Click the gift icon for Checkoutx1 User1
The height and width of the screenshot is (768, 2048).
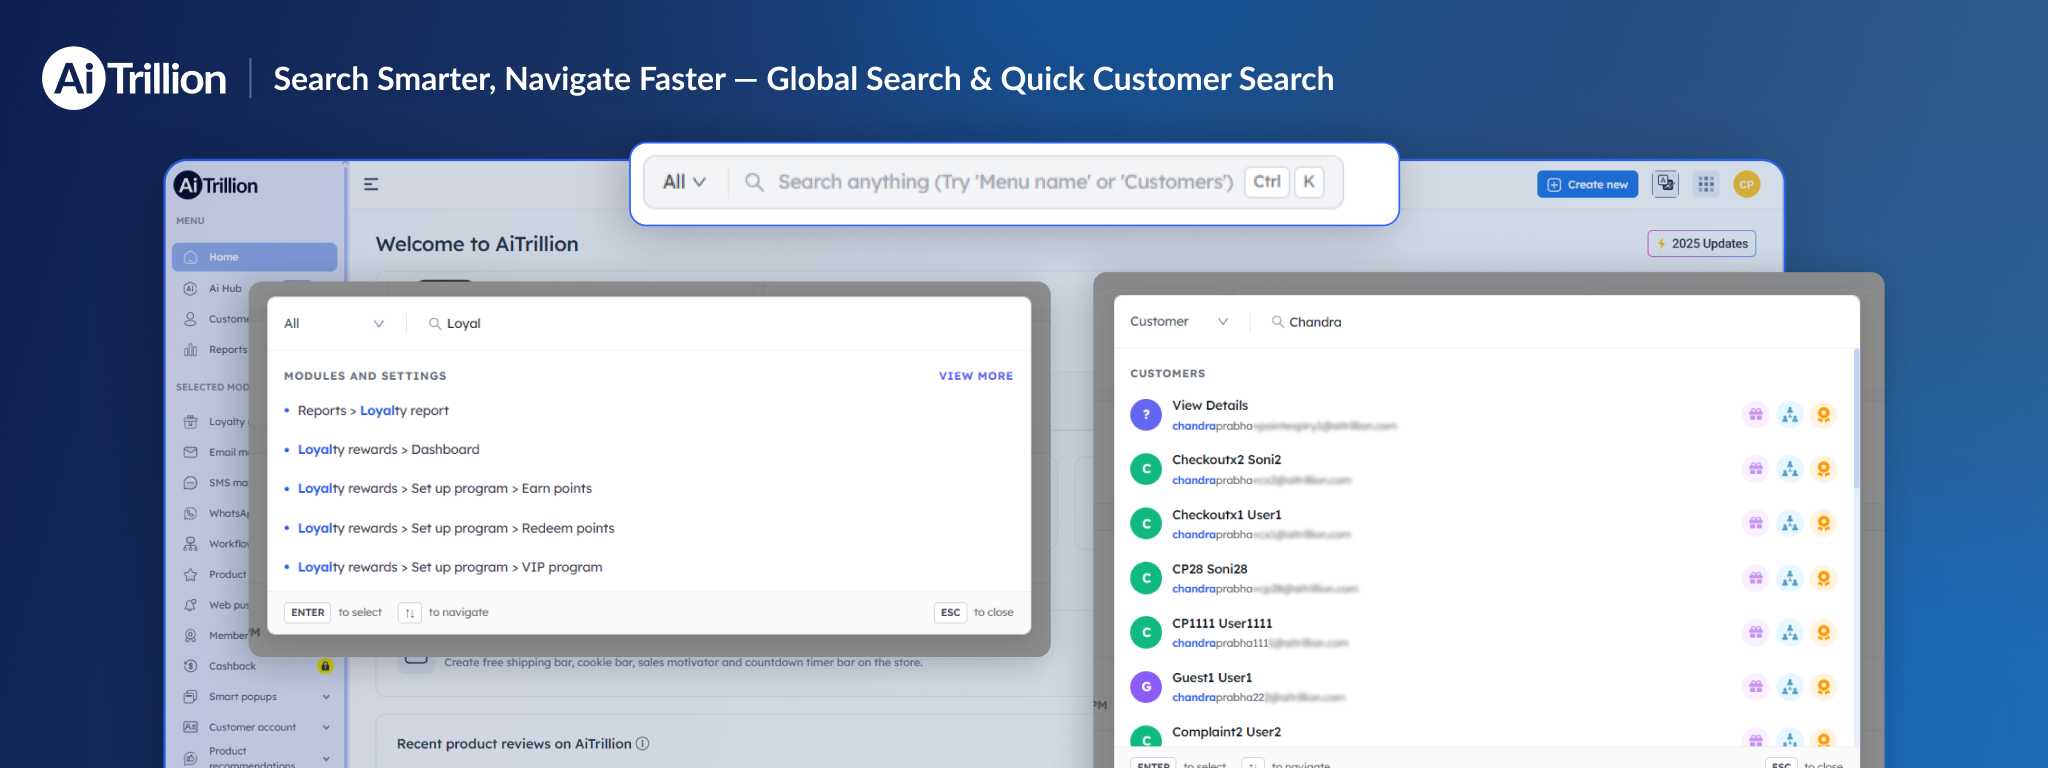1756,523
